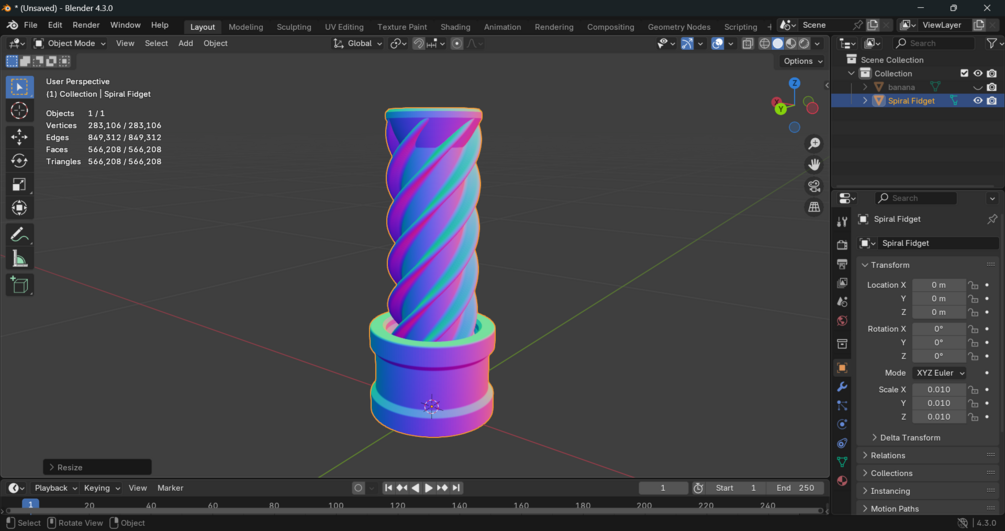Uncheck the Collection exclude checkbox
This screenshot has width=1005, height=531.
pyautogui.click(x=964, y=73)
